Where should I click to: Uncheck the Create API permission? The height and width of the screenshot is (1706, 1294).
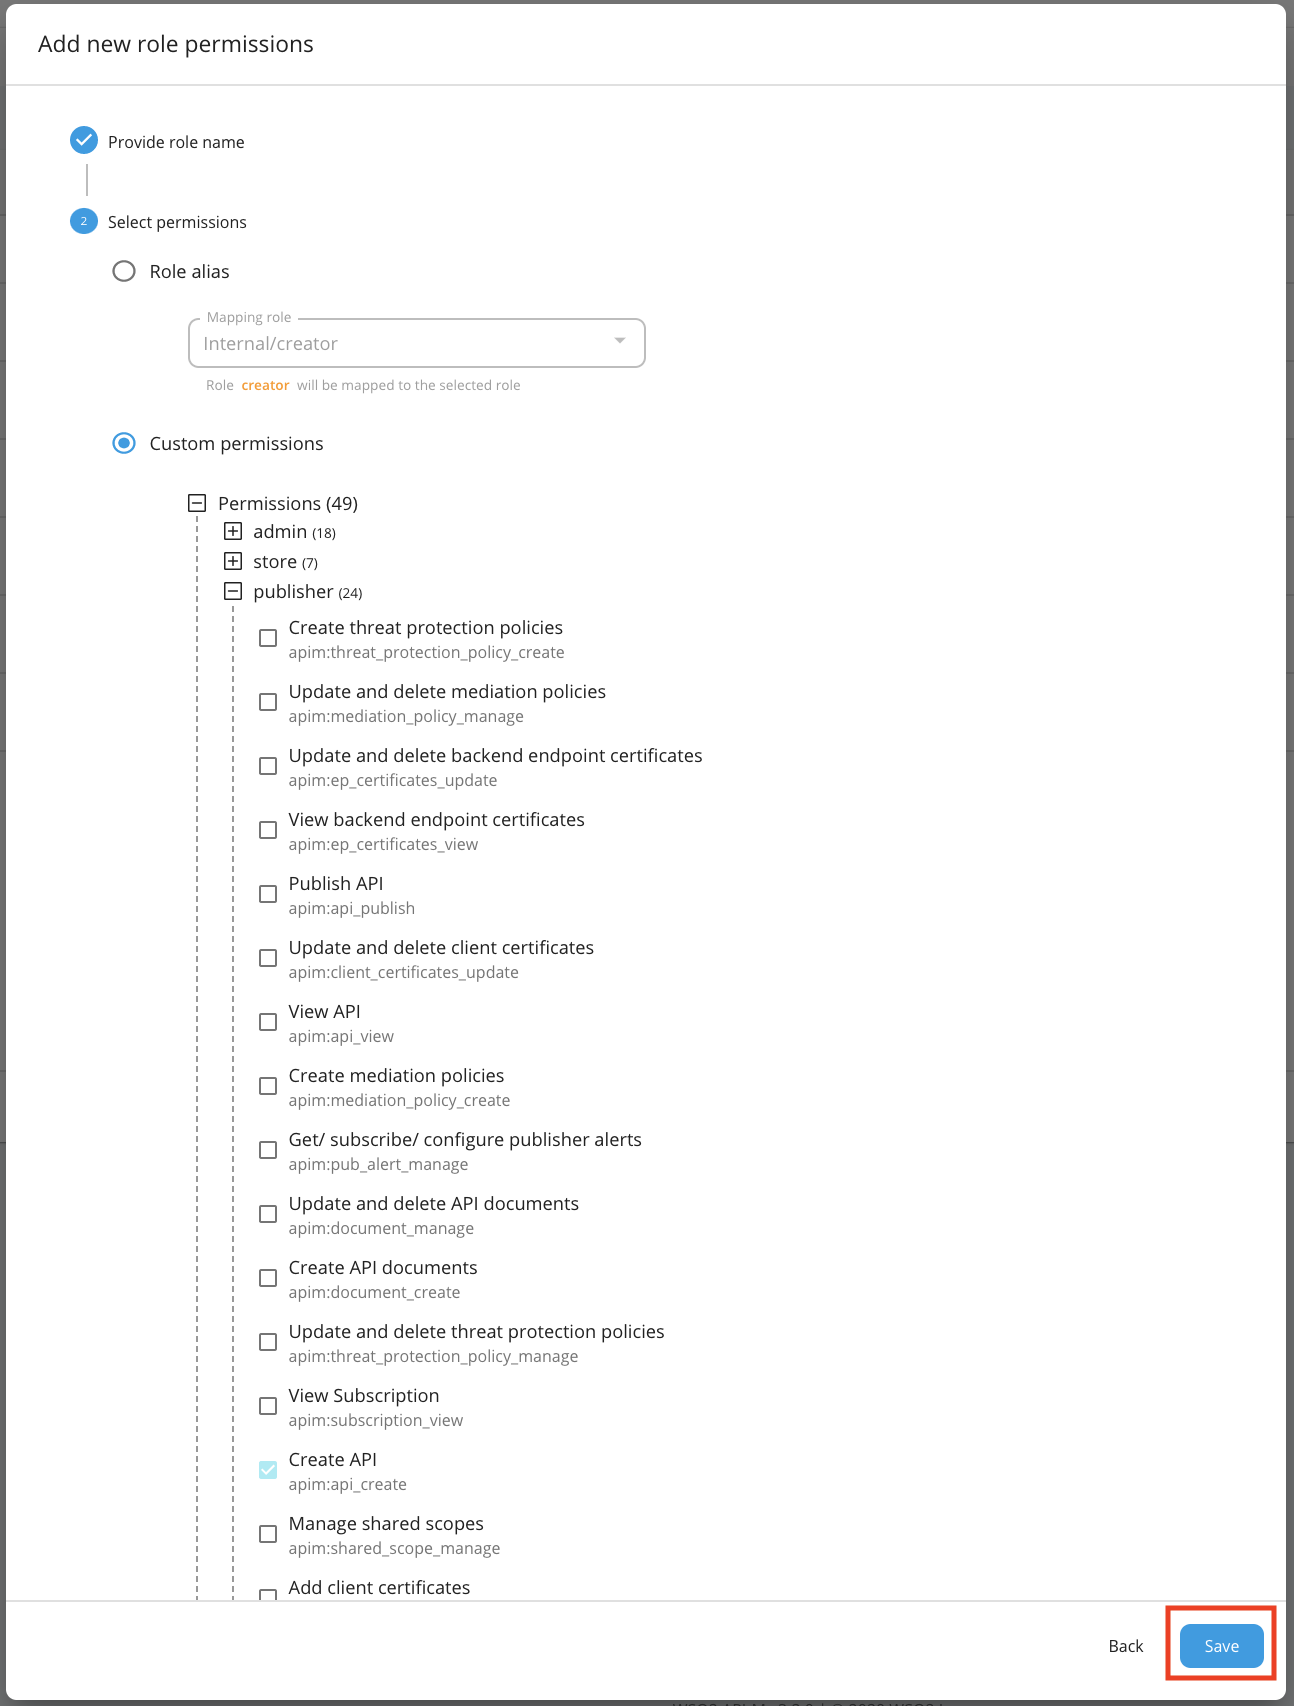(267, 1469)
